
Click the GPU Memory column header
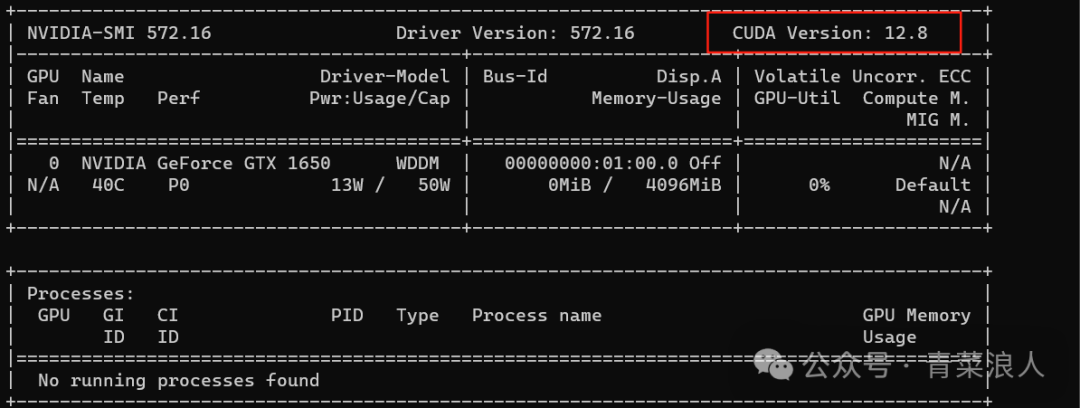(x=917, y=316)
